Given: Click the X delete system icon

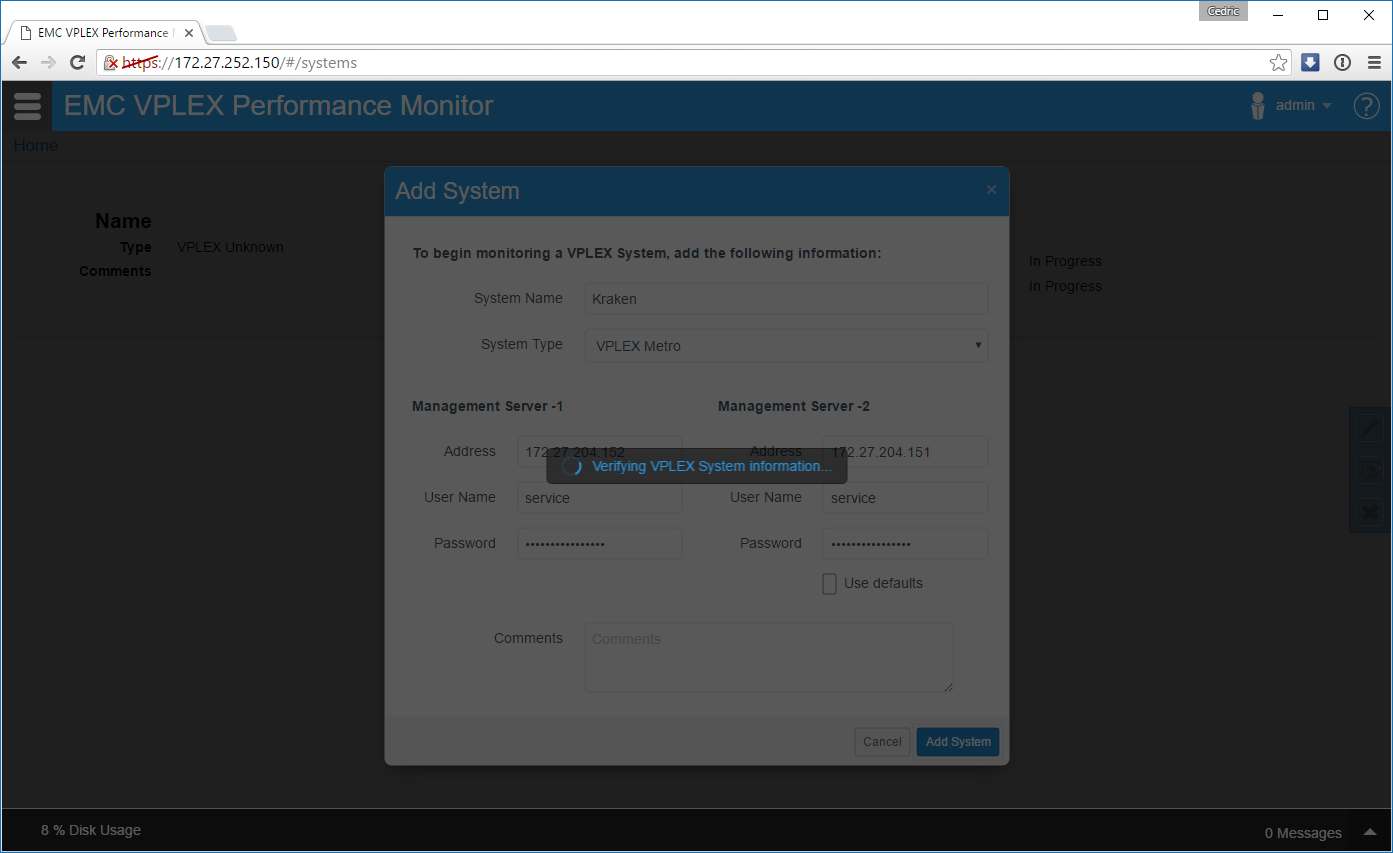Looking at the screenshot, I should click(1368, 513).
